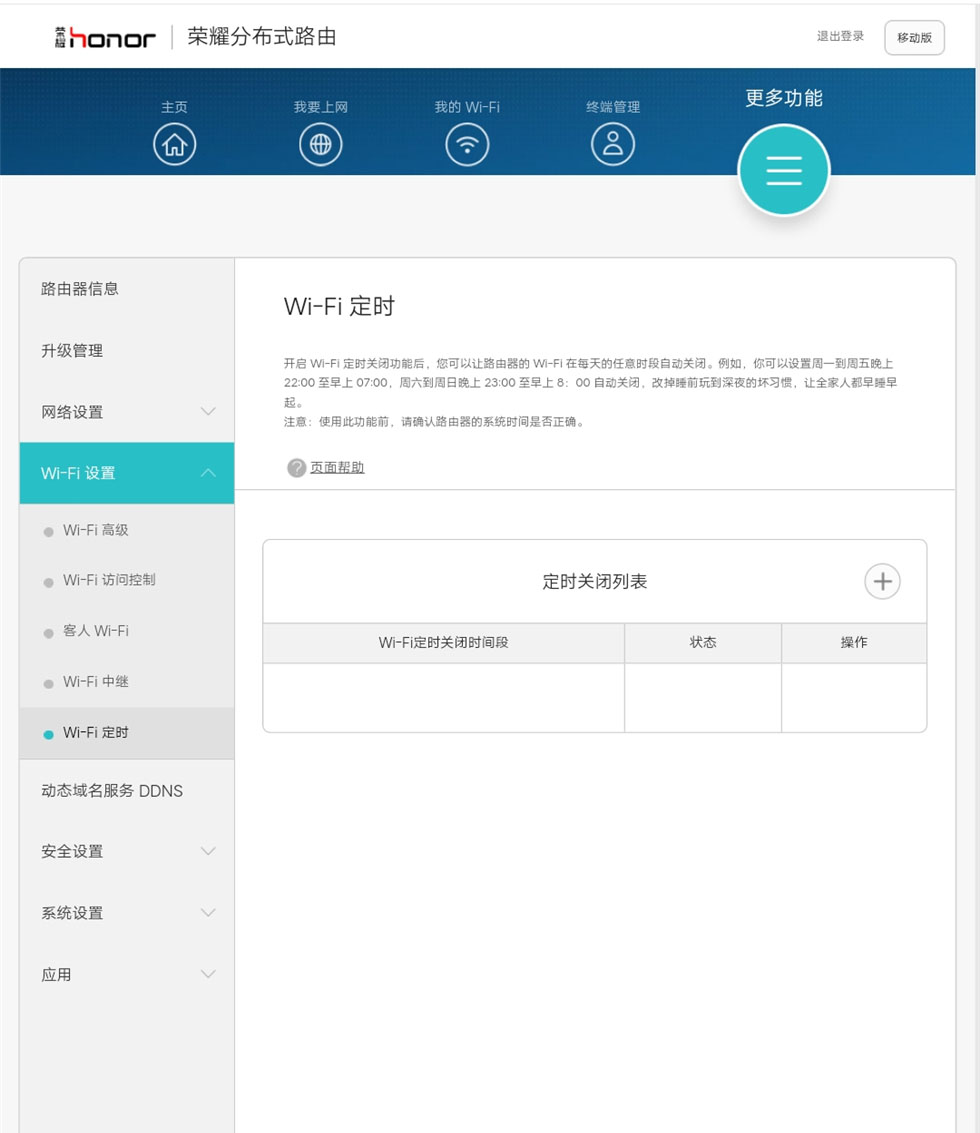The width and height of the screenshot is (980, 1133).
Task: Add a new timer with plus icon
Action: click(x=882, y=581)
